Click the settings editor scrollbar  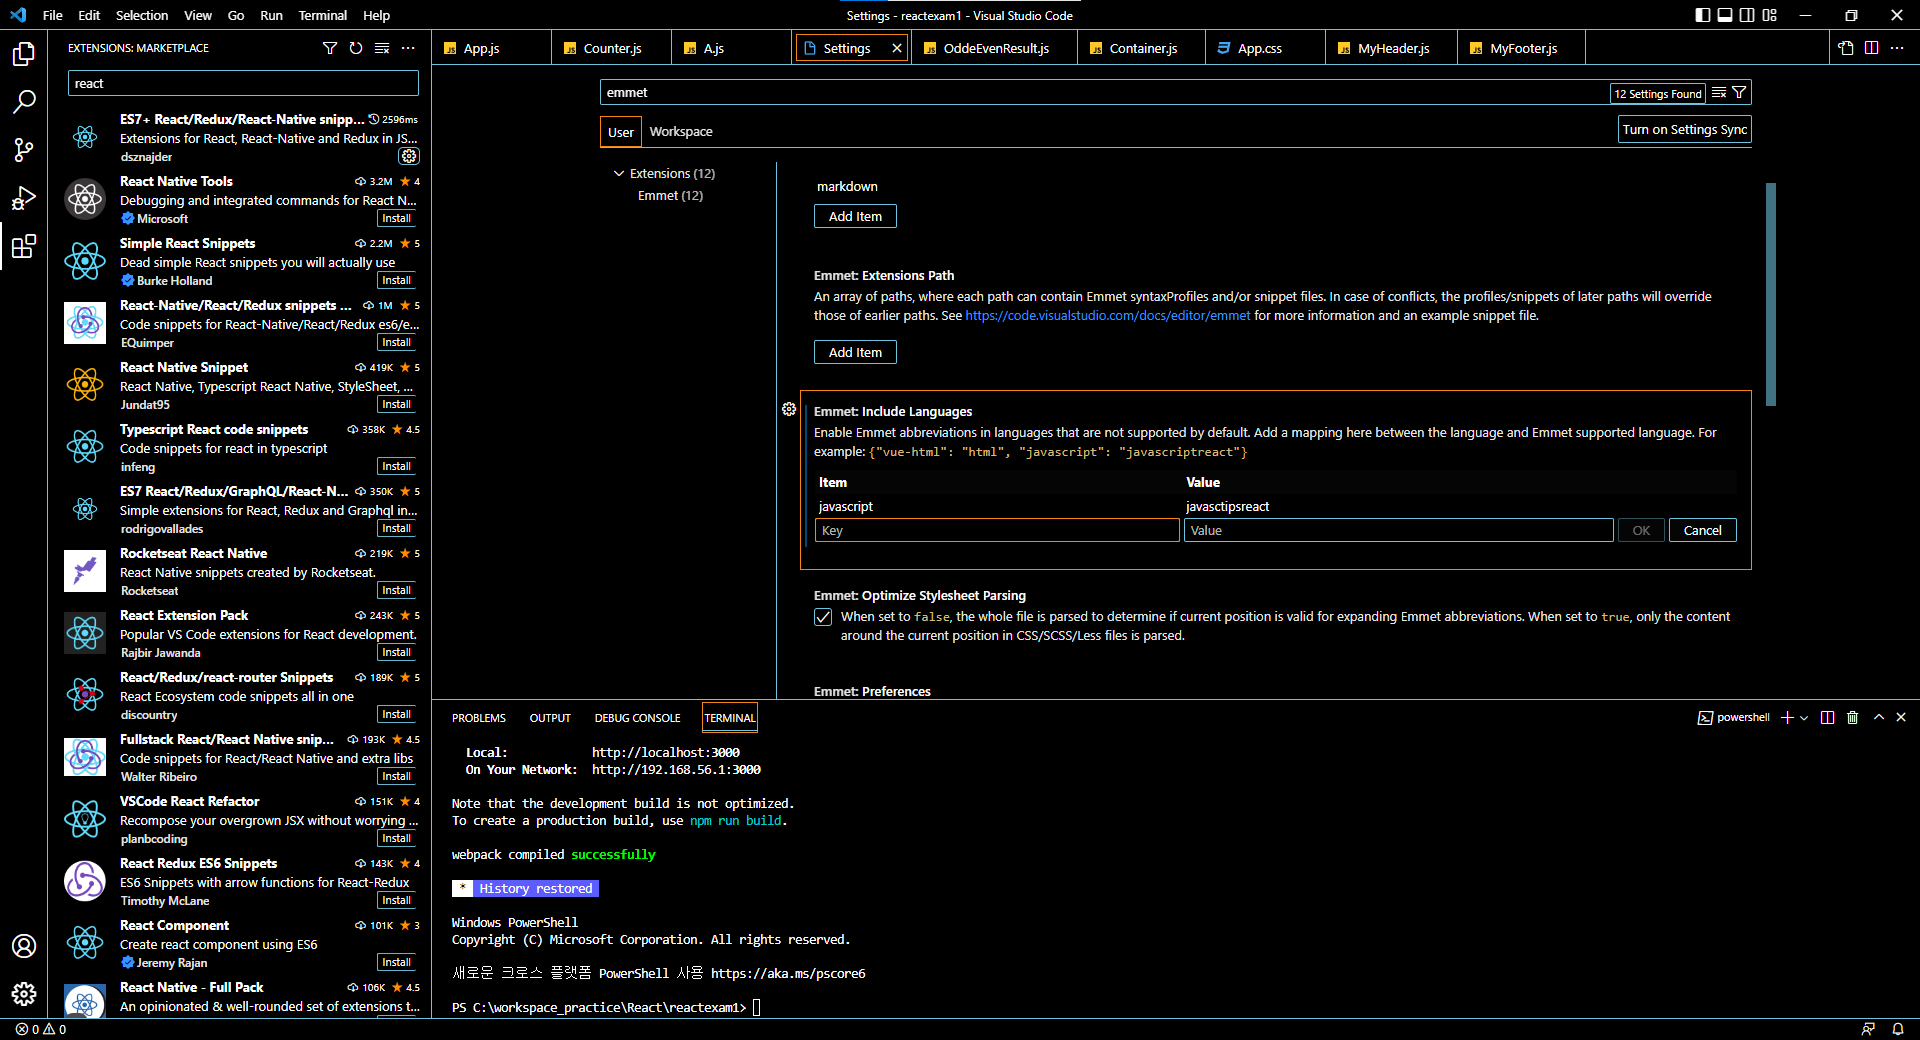click(1771, 294)
